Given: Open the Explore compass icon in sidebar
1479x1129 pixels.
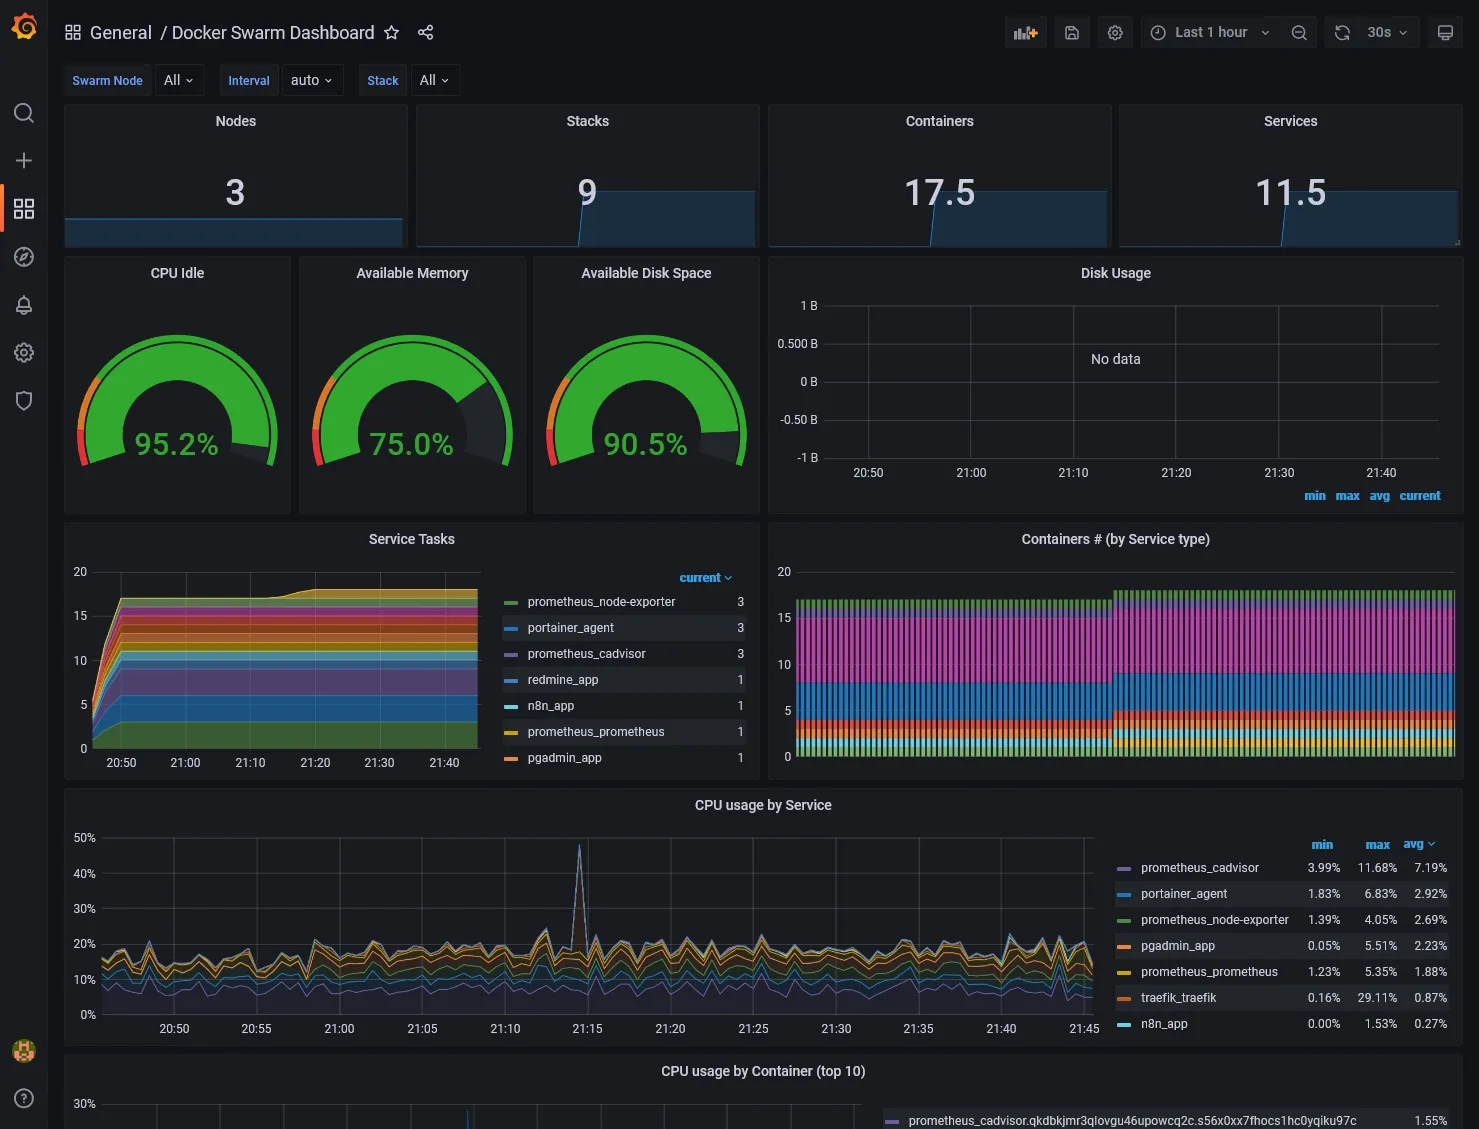Looking at the screenshot, I should (x=24, y=257).
